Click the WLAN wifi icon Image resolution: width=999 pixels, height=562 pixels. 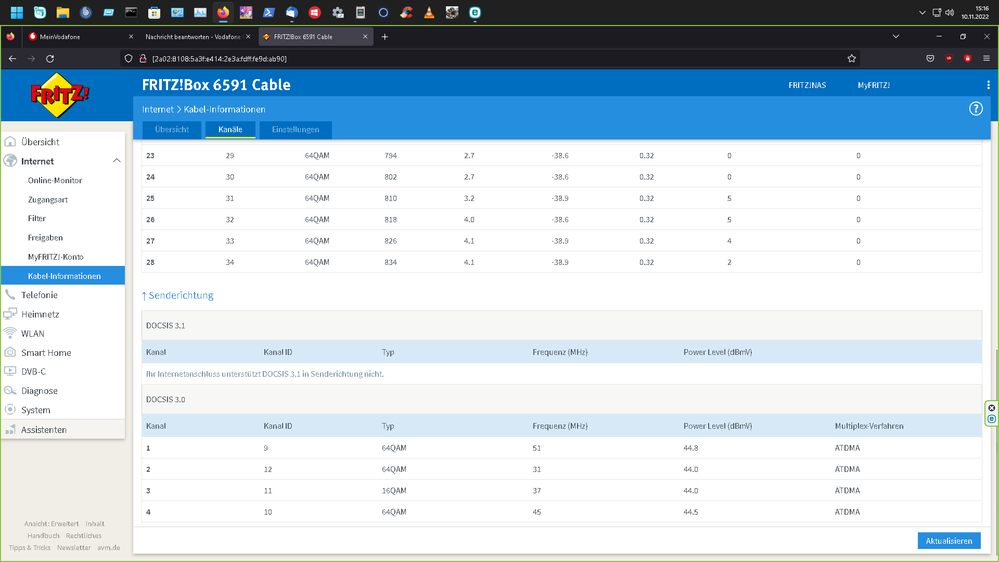click(10, 333)
